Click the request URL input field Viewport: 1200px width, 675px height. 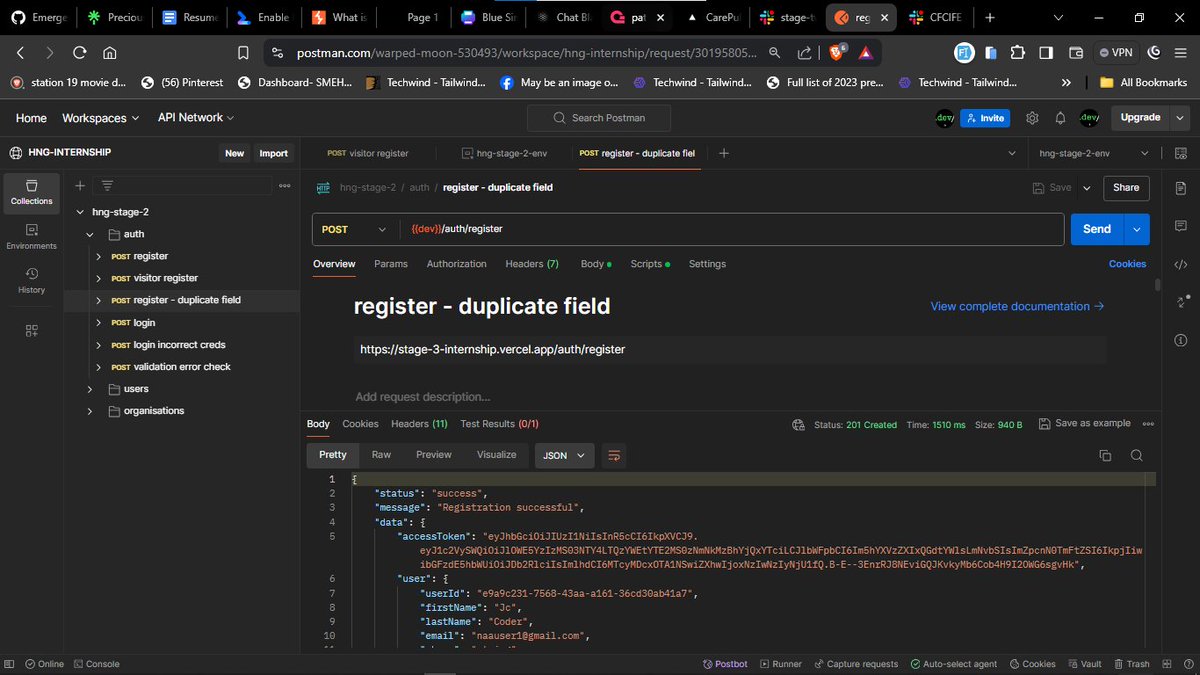tap(732, 229)
